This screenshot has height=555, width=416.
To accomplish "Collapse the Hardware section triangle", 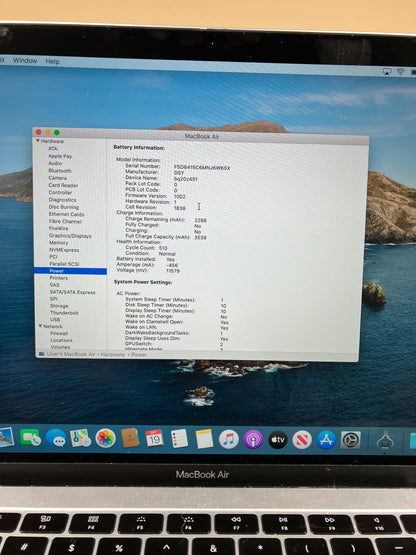I will [38, 141].
